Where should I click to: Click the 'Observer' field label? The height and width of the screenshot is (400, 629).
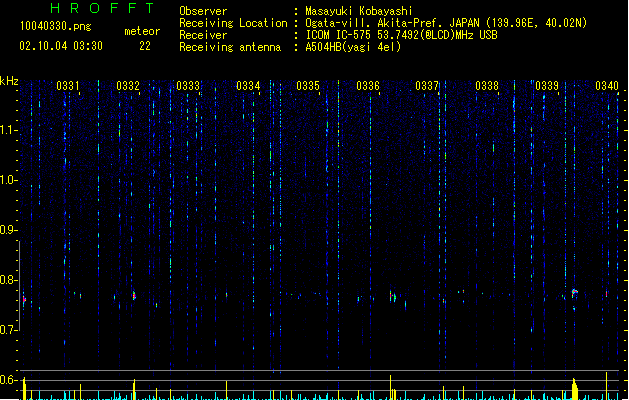tap(203, 11)
